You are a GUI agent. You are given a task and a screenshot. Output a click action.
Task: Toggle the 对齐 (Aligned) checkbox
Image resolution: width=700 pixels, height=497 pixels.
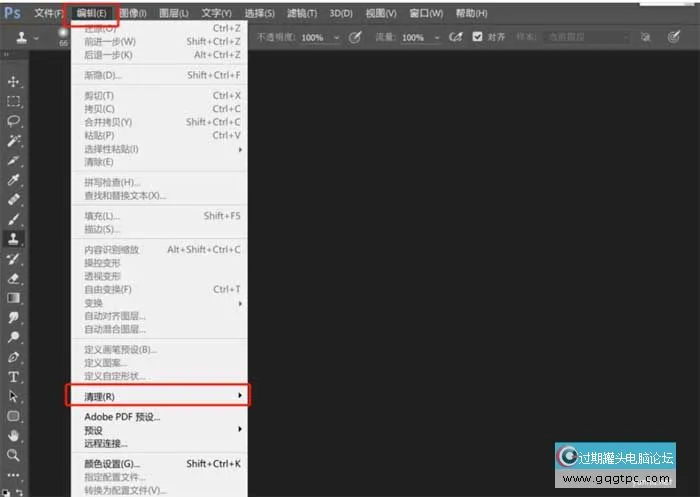tap(478, 37)
